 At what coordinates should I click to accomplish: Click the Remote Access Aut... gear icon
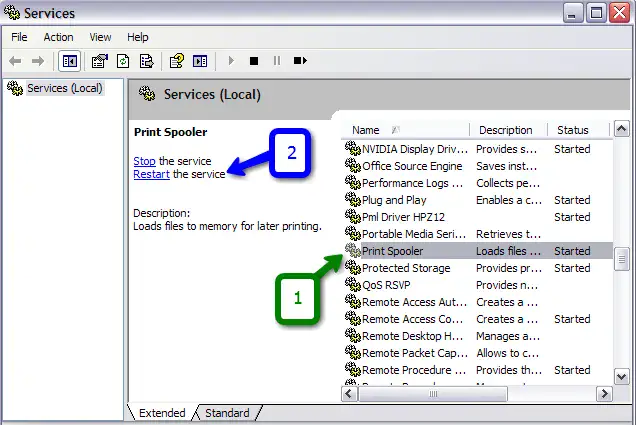(353, 302)
